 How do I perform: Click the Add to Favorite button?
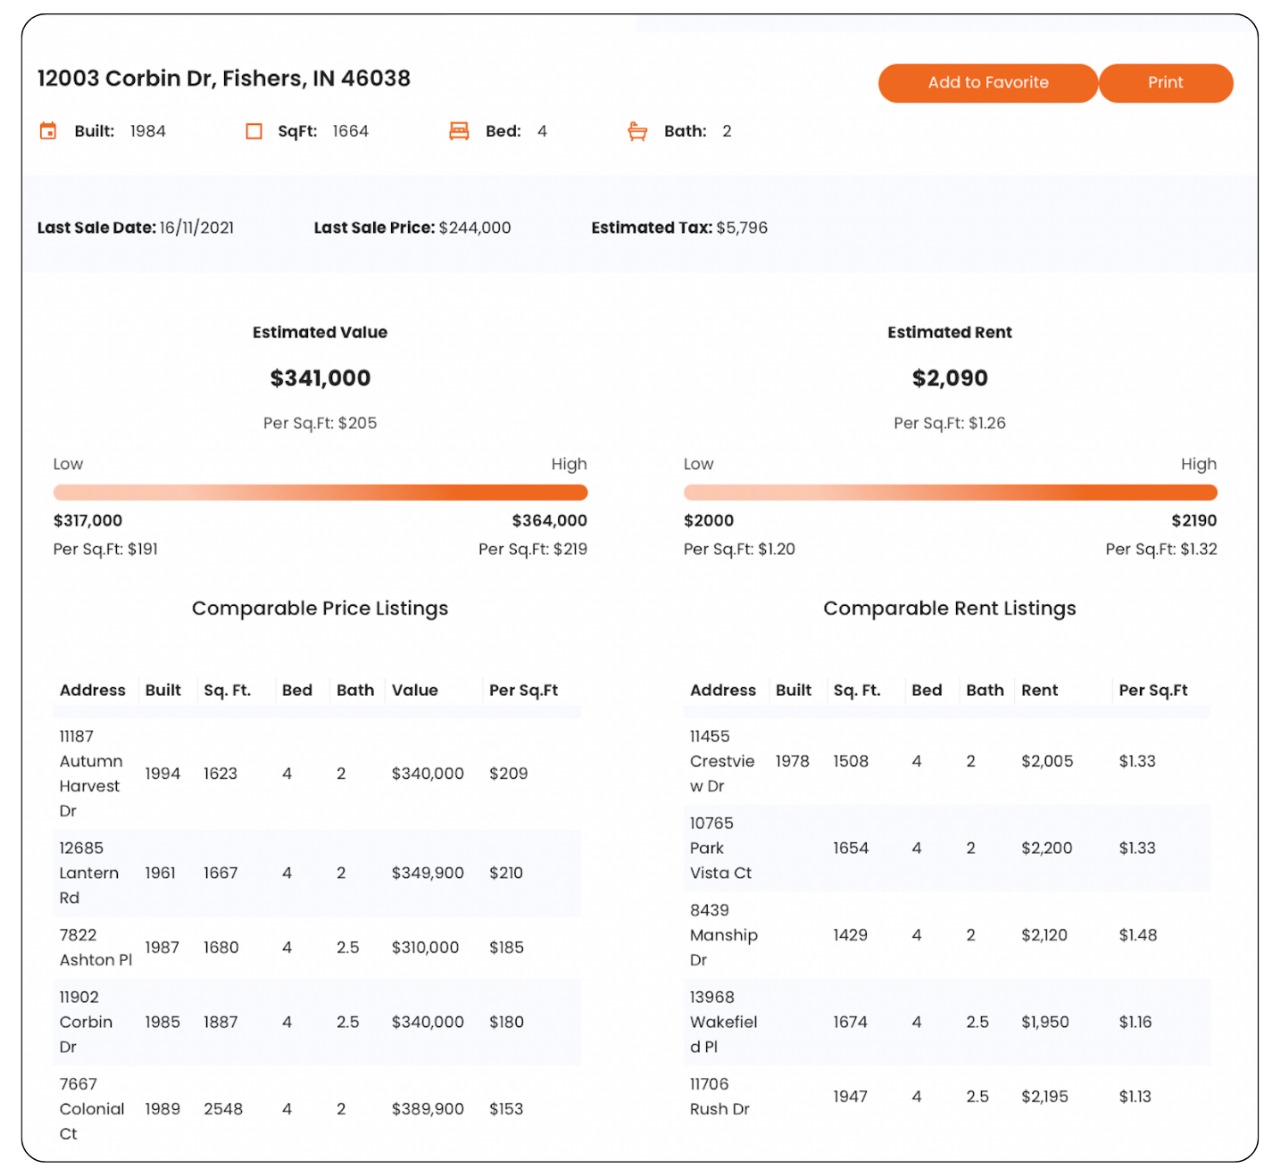[x=988, y=83]
